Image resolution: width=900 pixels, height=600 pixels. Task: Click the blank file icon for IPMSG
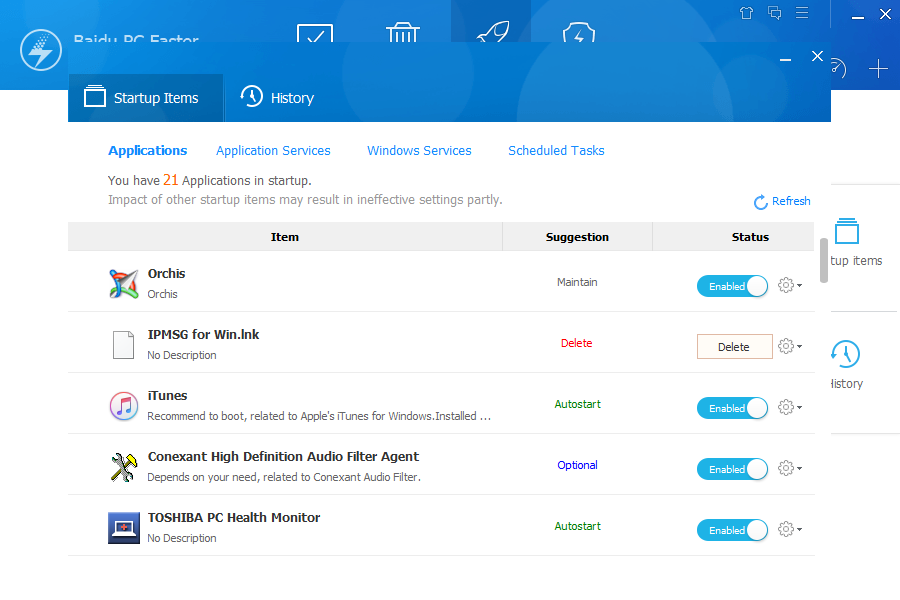click(123, 344)
